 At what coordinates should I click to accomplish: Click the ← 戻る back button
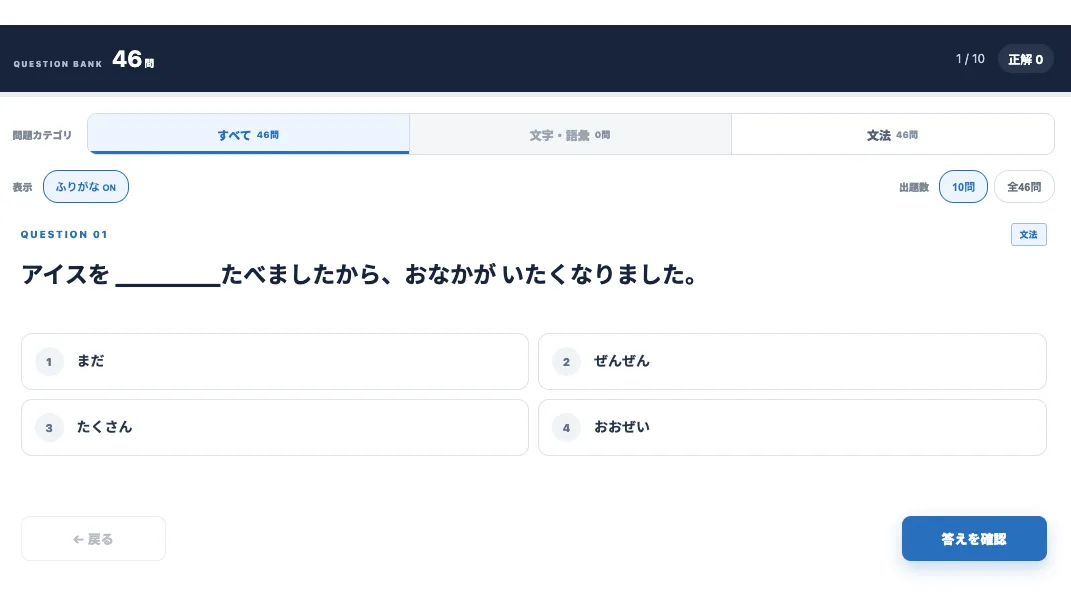[x=93, y=539]
